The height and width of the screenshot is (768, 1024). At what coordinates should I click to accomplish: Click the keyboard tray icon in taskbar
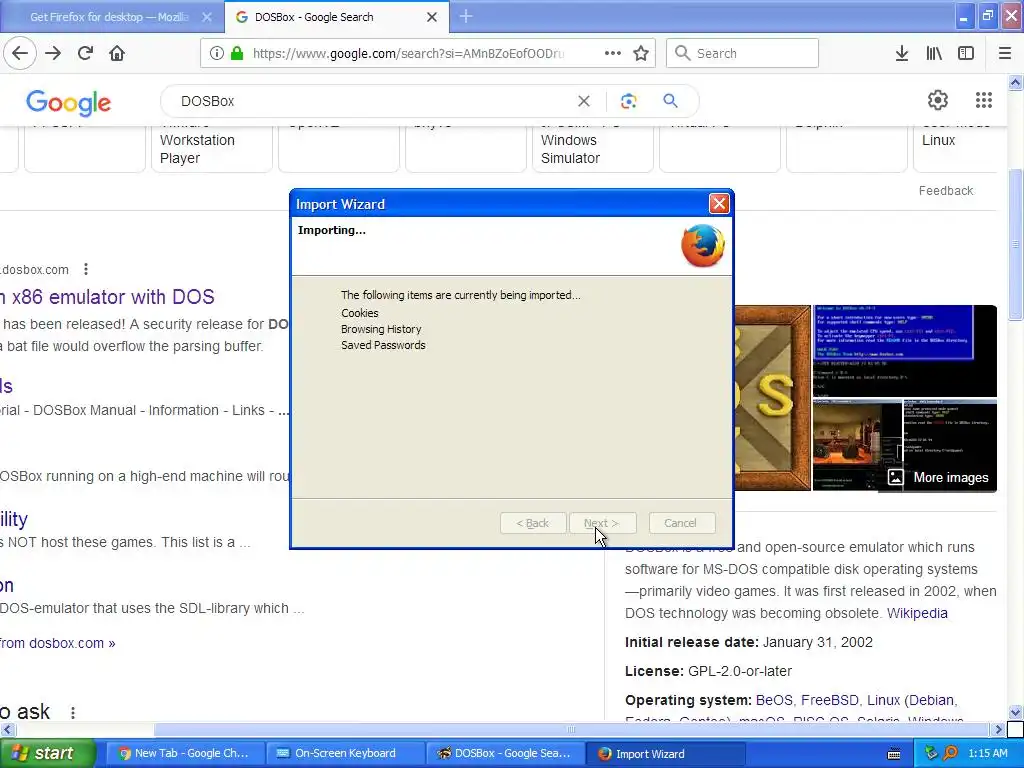[894, 754]
